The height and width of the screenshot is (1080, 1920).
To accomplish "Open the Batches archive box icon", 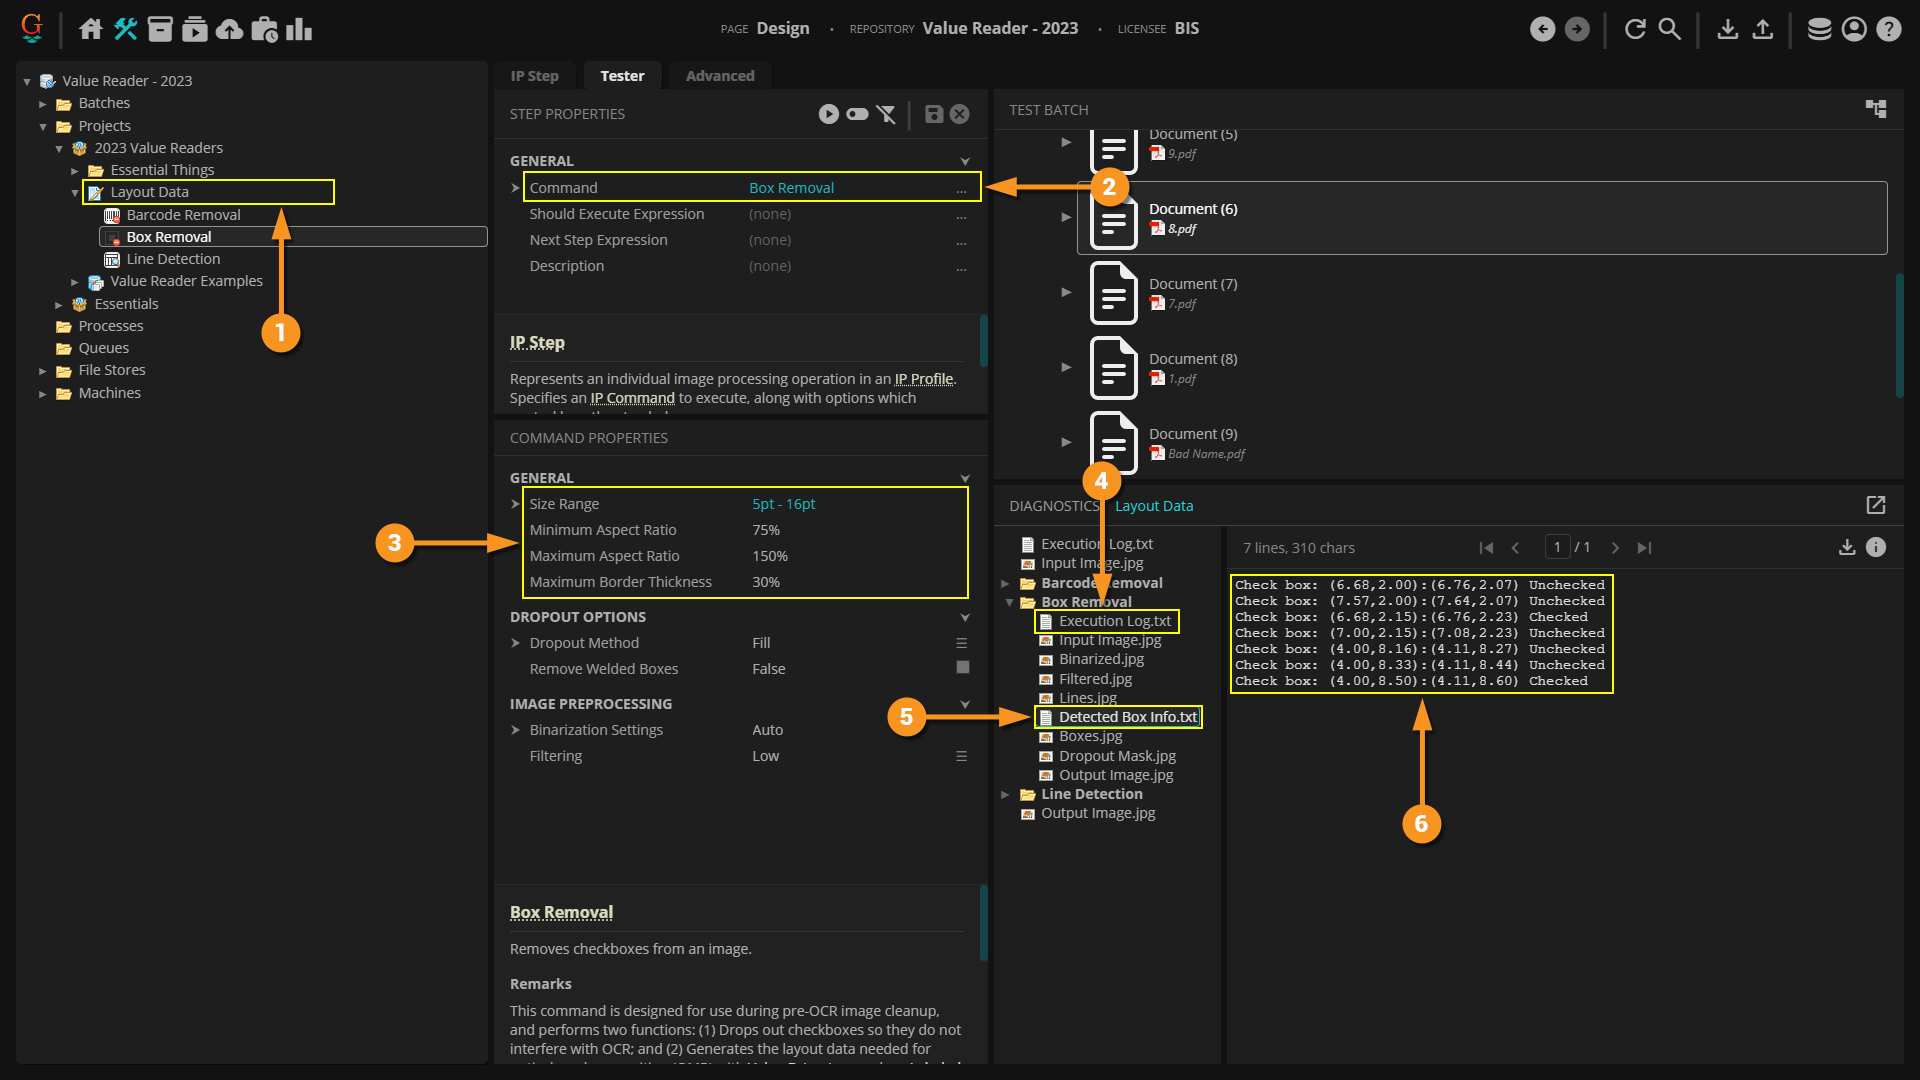I will point(160,29).
